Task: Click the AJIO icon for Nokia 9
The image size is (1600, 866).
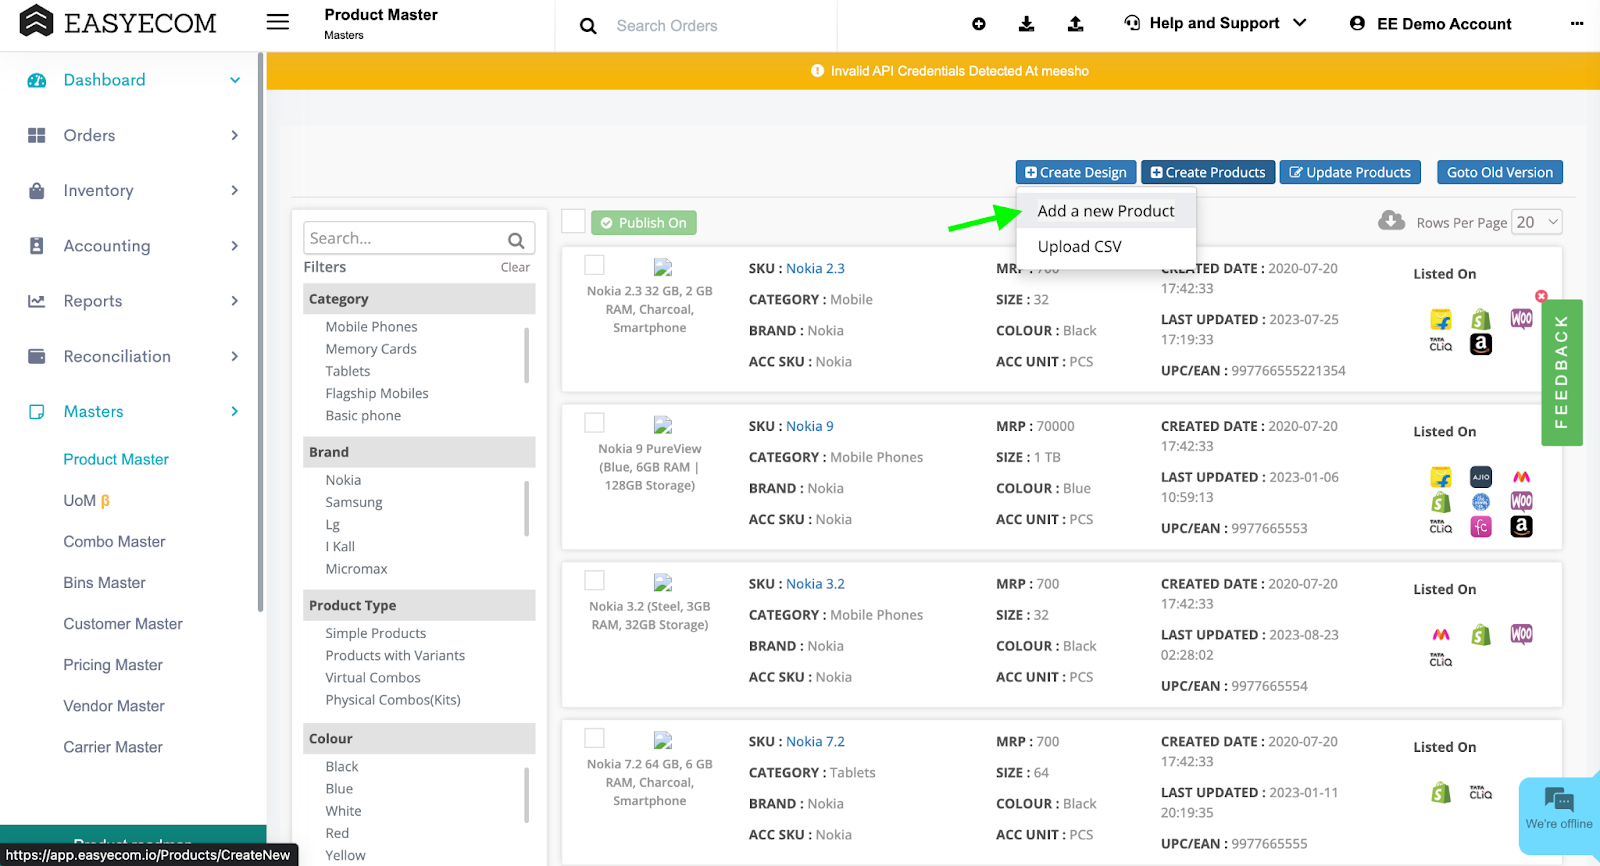Action: coord(1481,477)
